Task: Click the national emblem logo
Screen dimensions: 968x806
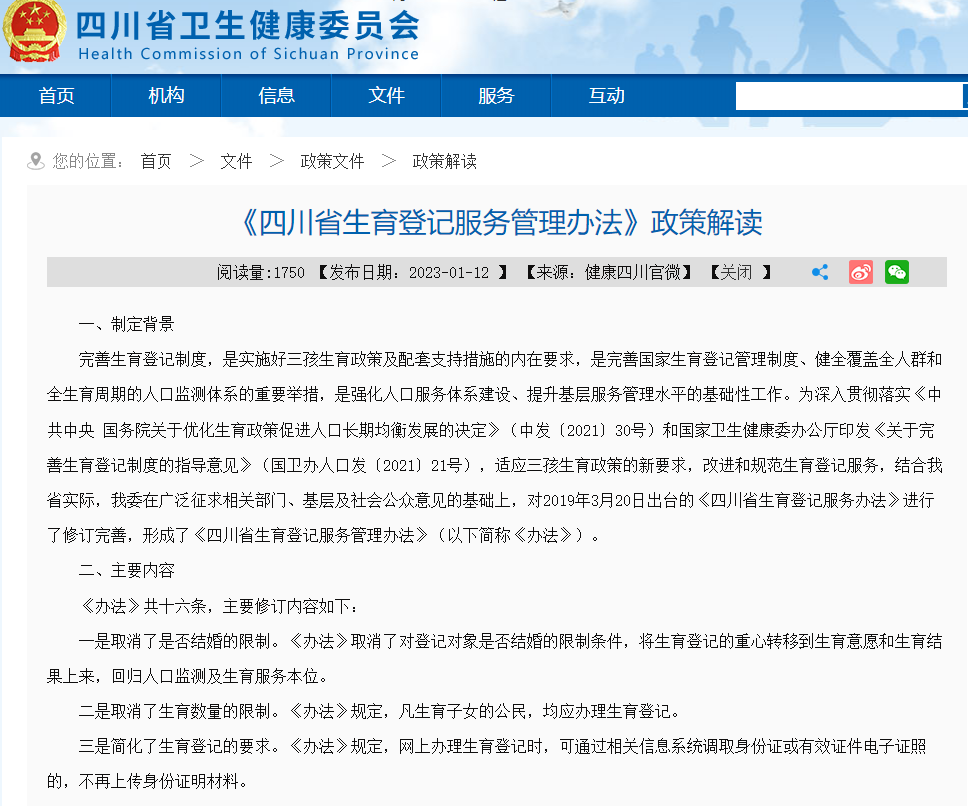Action: (x=34, y=31)
